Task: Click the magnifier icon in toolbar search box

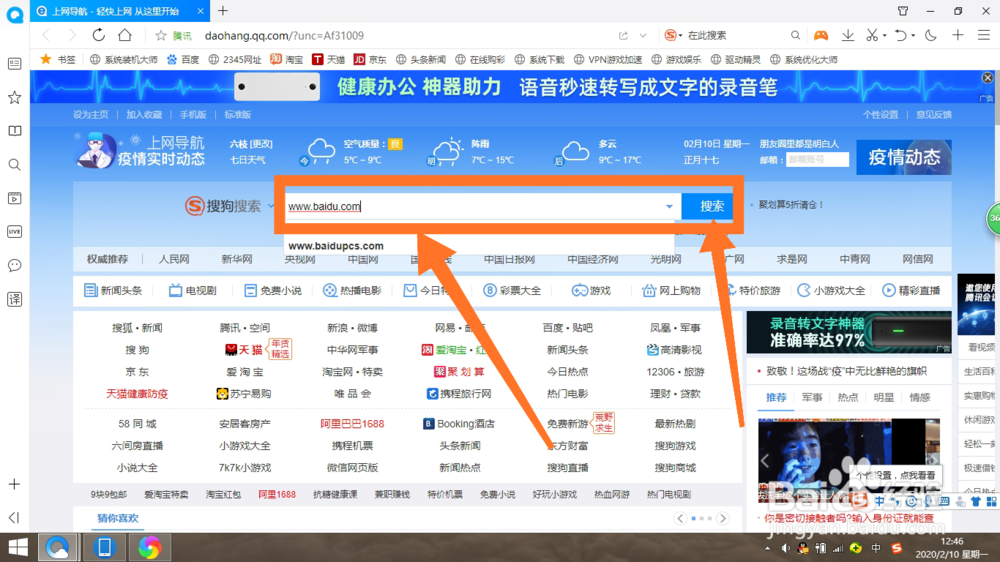Action: (795, 36)
